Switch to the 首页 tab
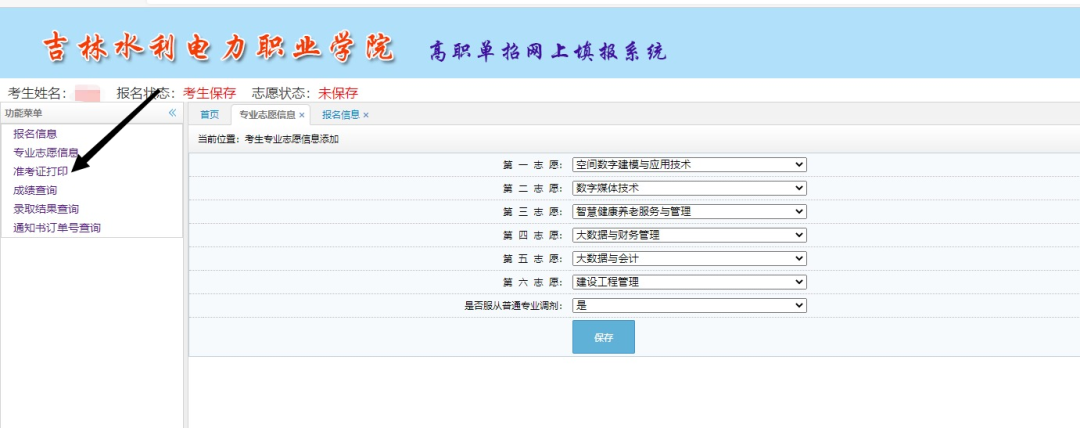Image resolution: width=1080 pixels, height=428 pixels. [x=209, y=115]
